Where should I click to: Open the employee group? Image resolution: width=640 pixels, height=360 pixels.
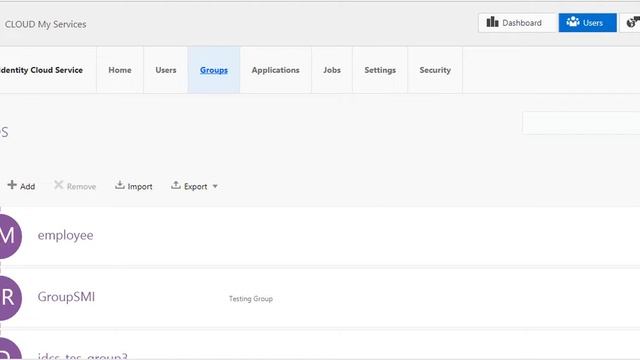pyautogui.click(x=65, y=236)
